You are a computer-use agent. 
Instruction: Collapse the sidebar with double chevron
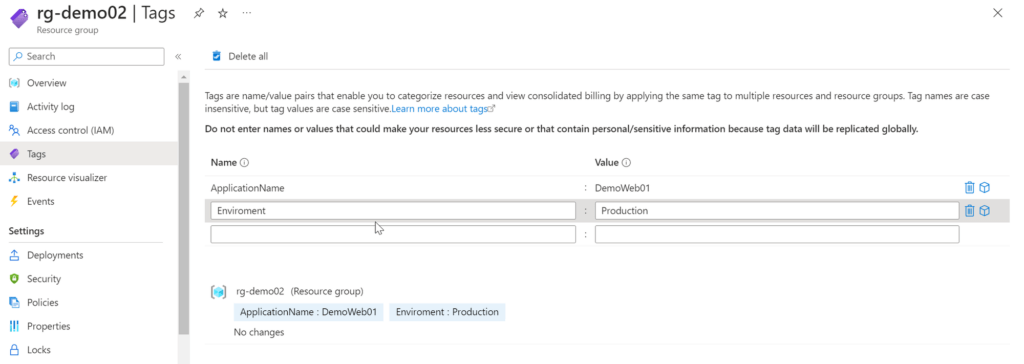(x=178, y=57)
